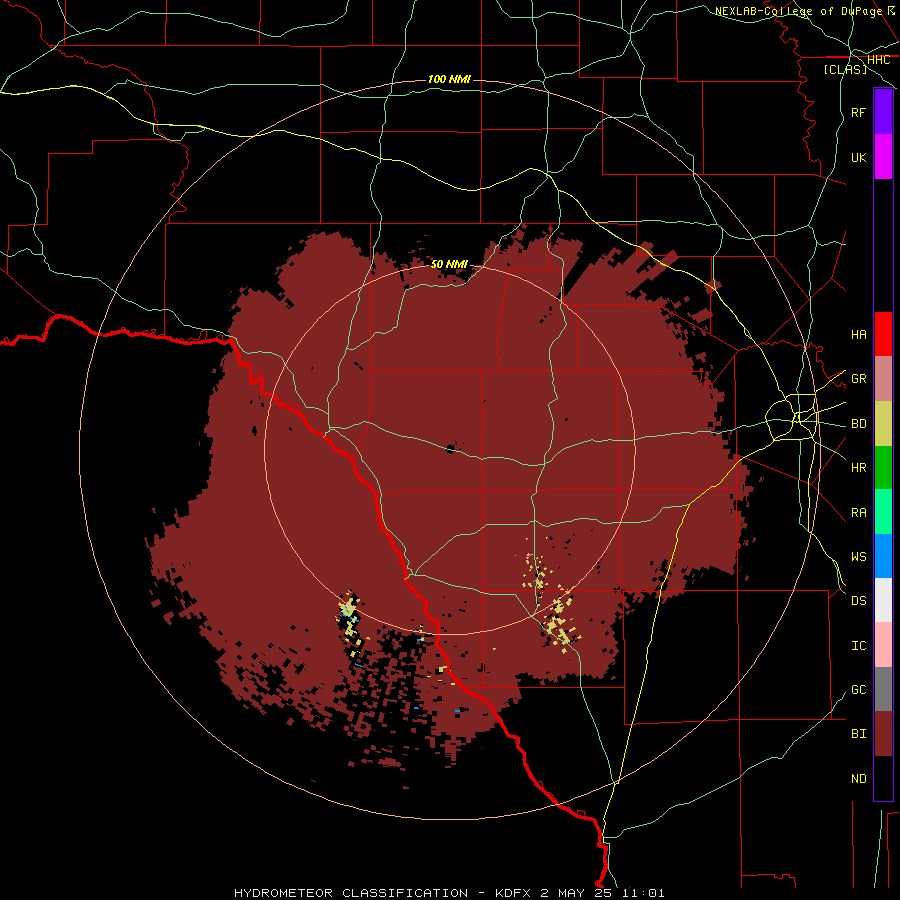The width and height of the screenshot is (900, 900).
Task: Click the "BI" legend label
Action: point(858,734)
